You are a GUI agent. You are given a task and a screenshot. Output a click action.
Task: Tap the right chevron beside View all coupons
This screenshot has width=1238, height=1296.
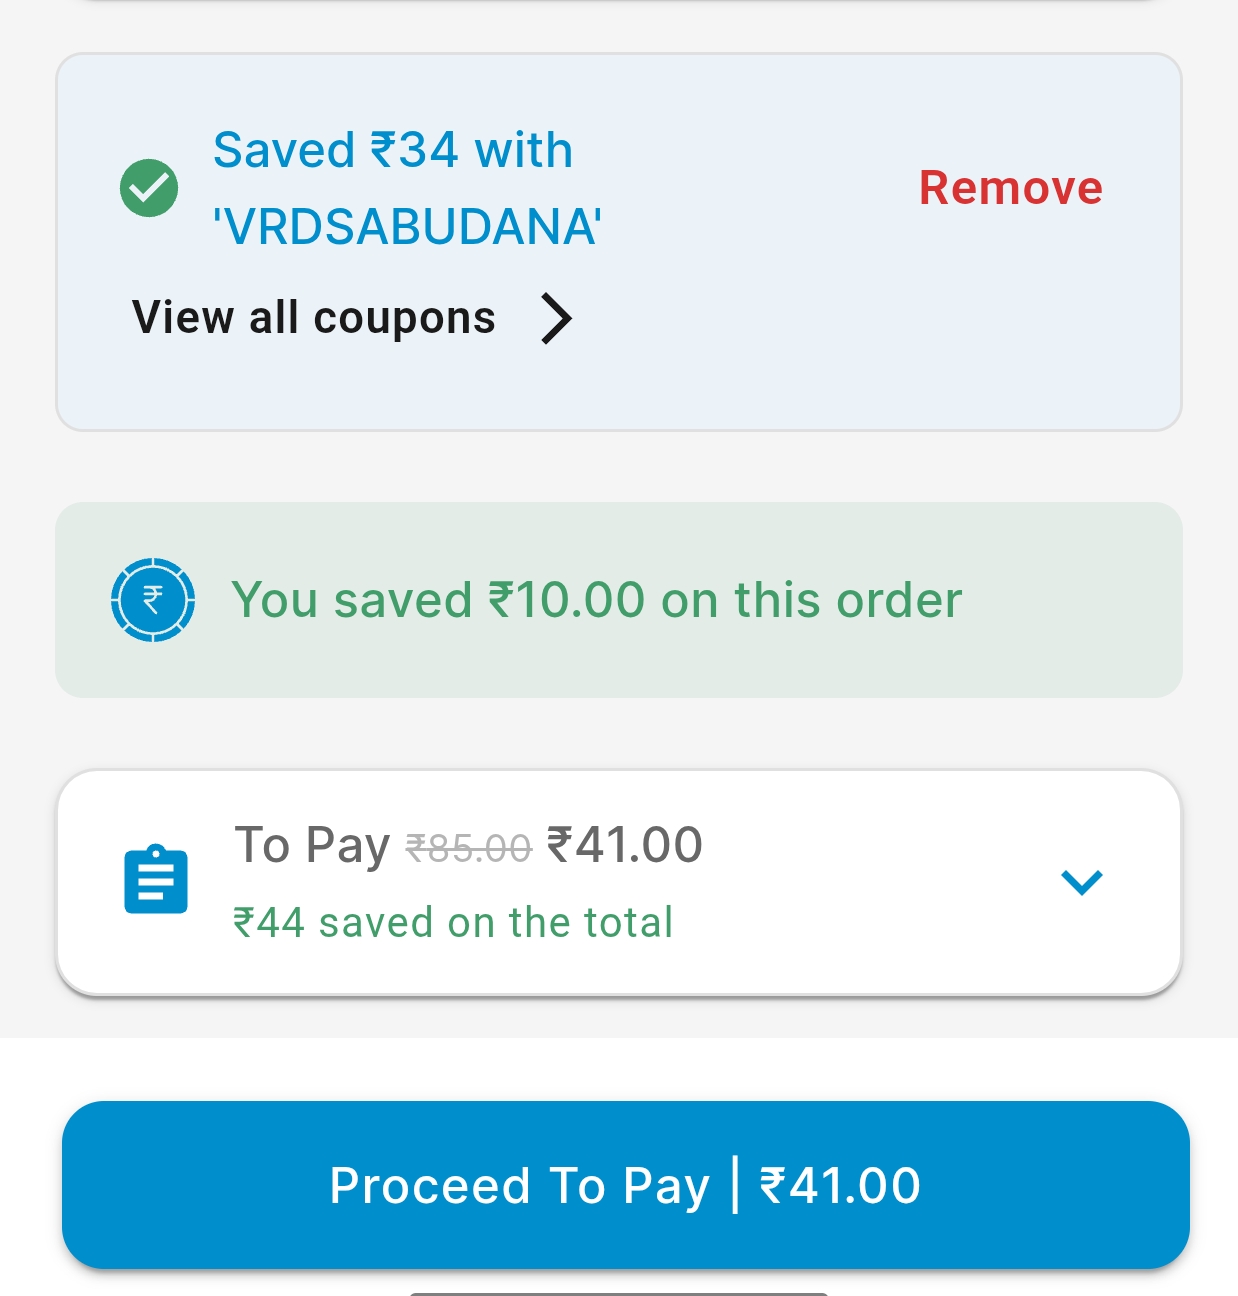click(x=556, y=319)
